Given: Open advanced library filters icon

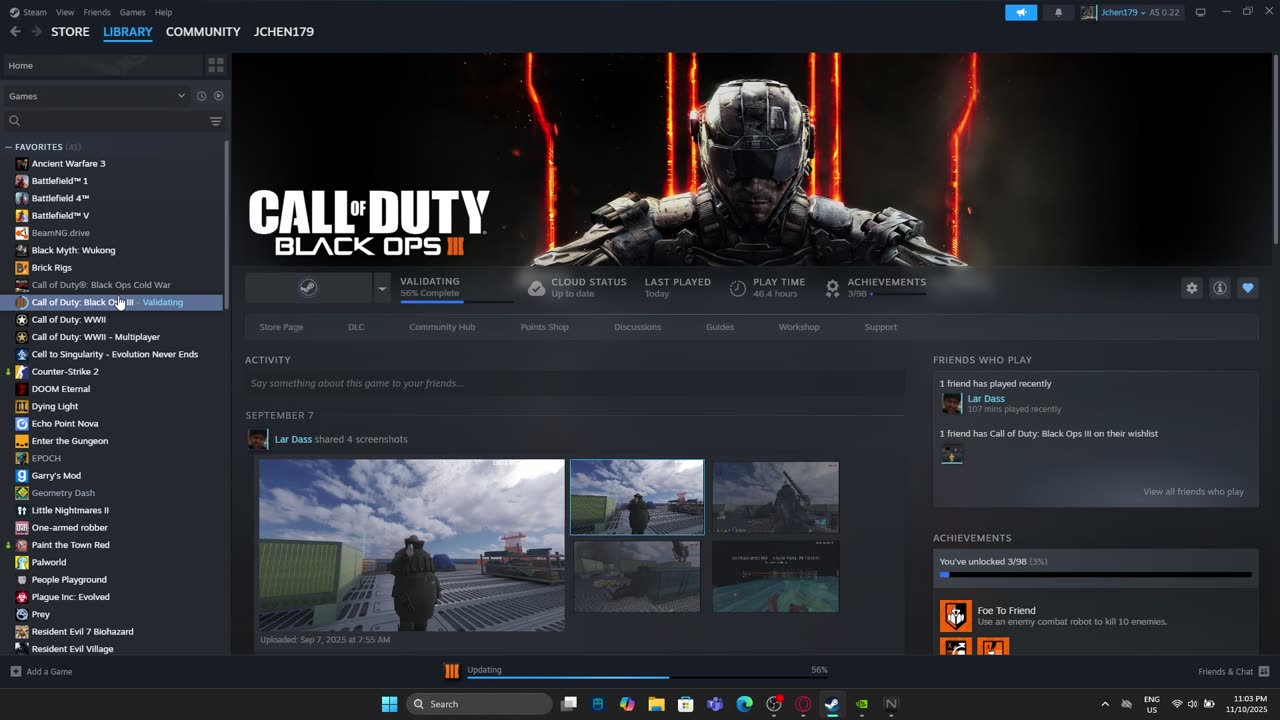Looking at the screenshot, I should [x=215, y=121].
